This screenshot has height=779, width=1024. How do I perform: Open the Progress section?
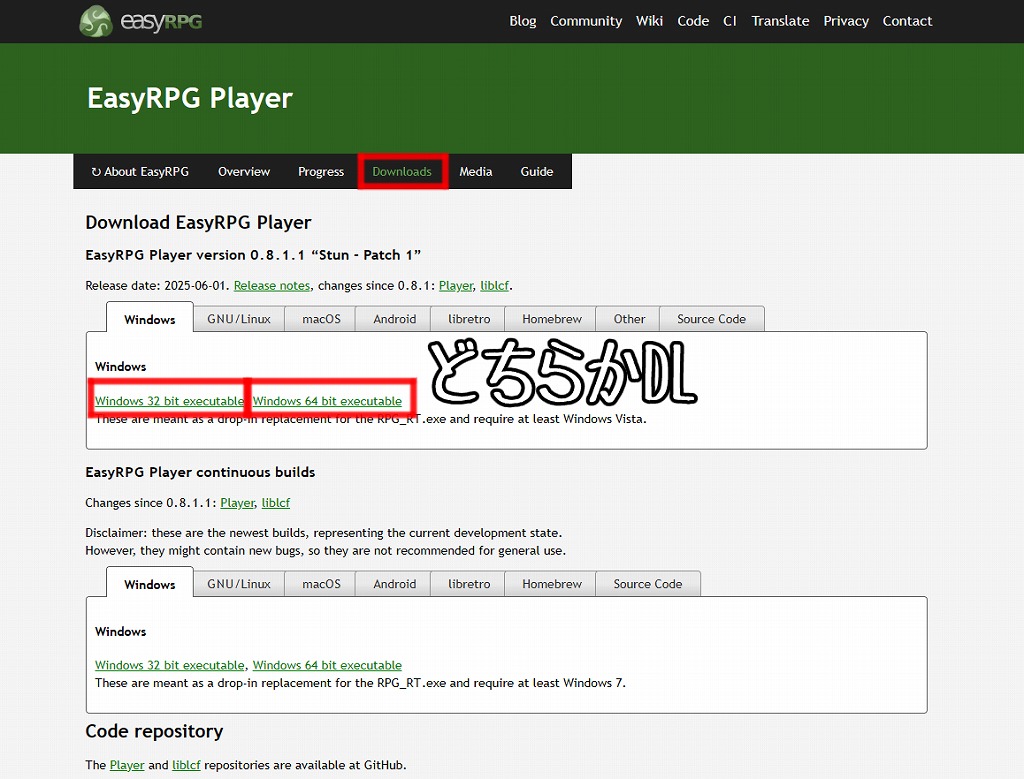pyautogui.click(x=321, y=172)
